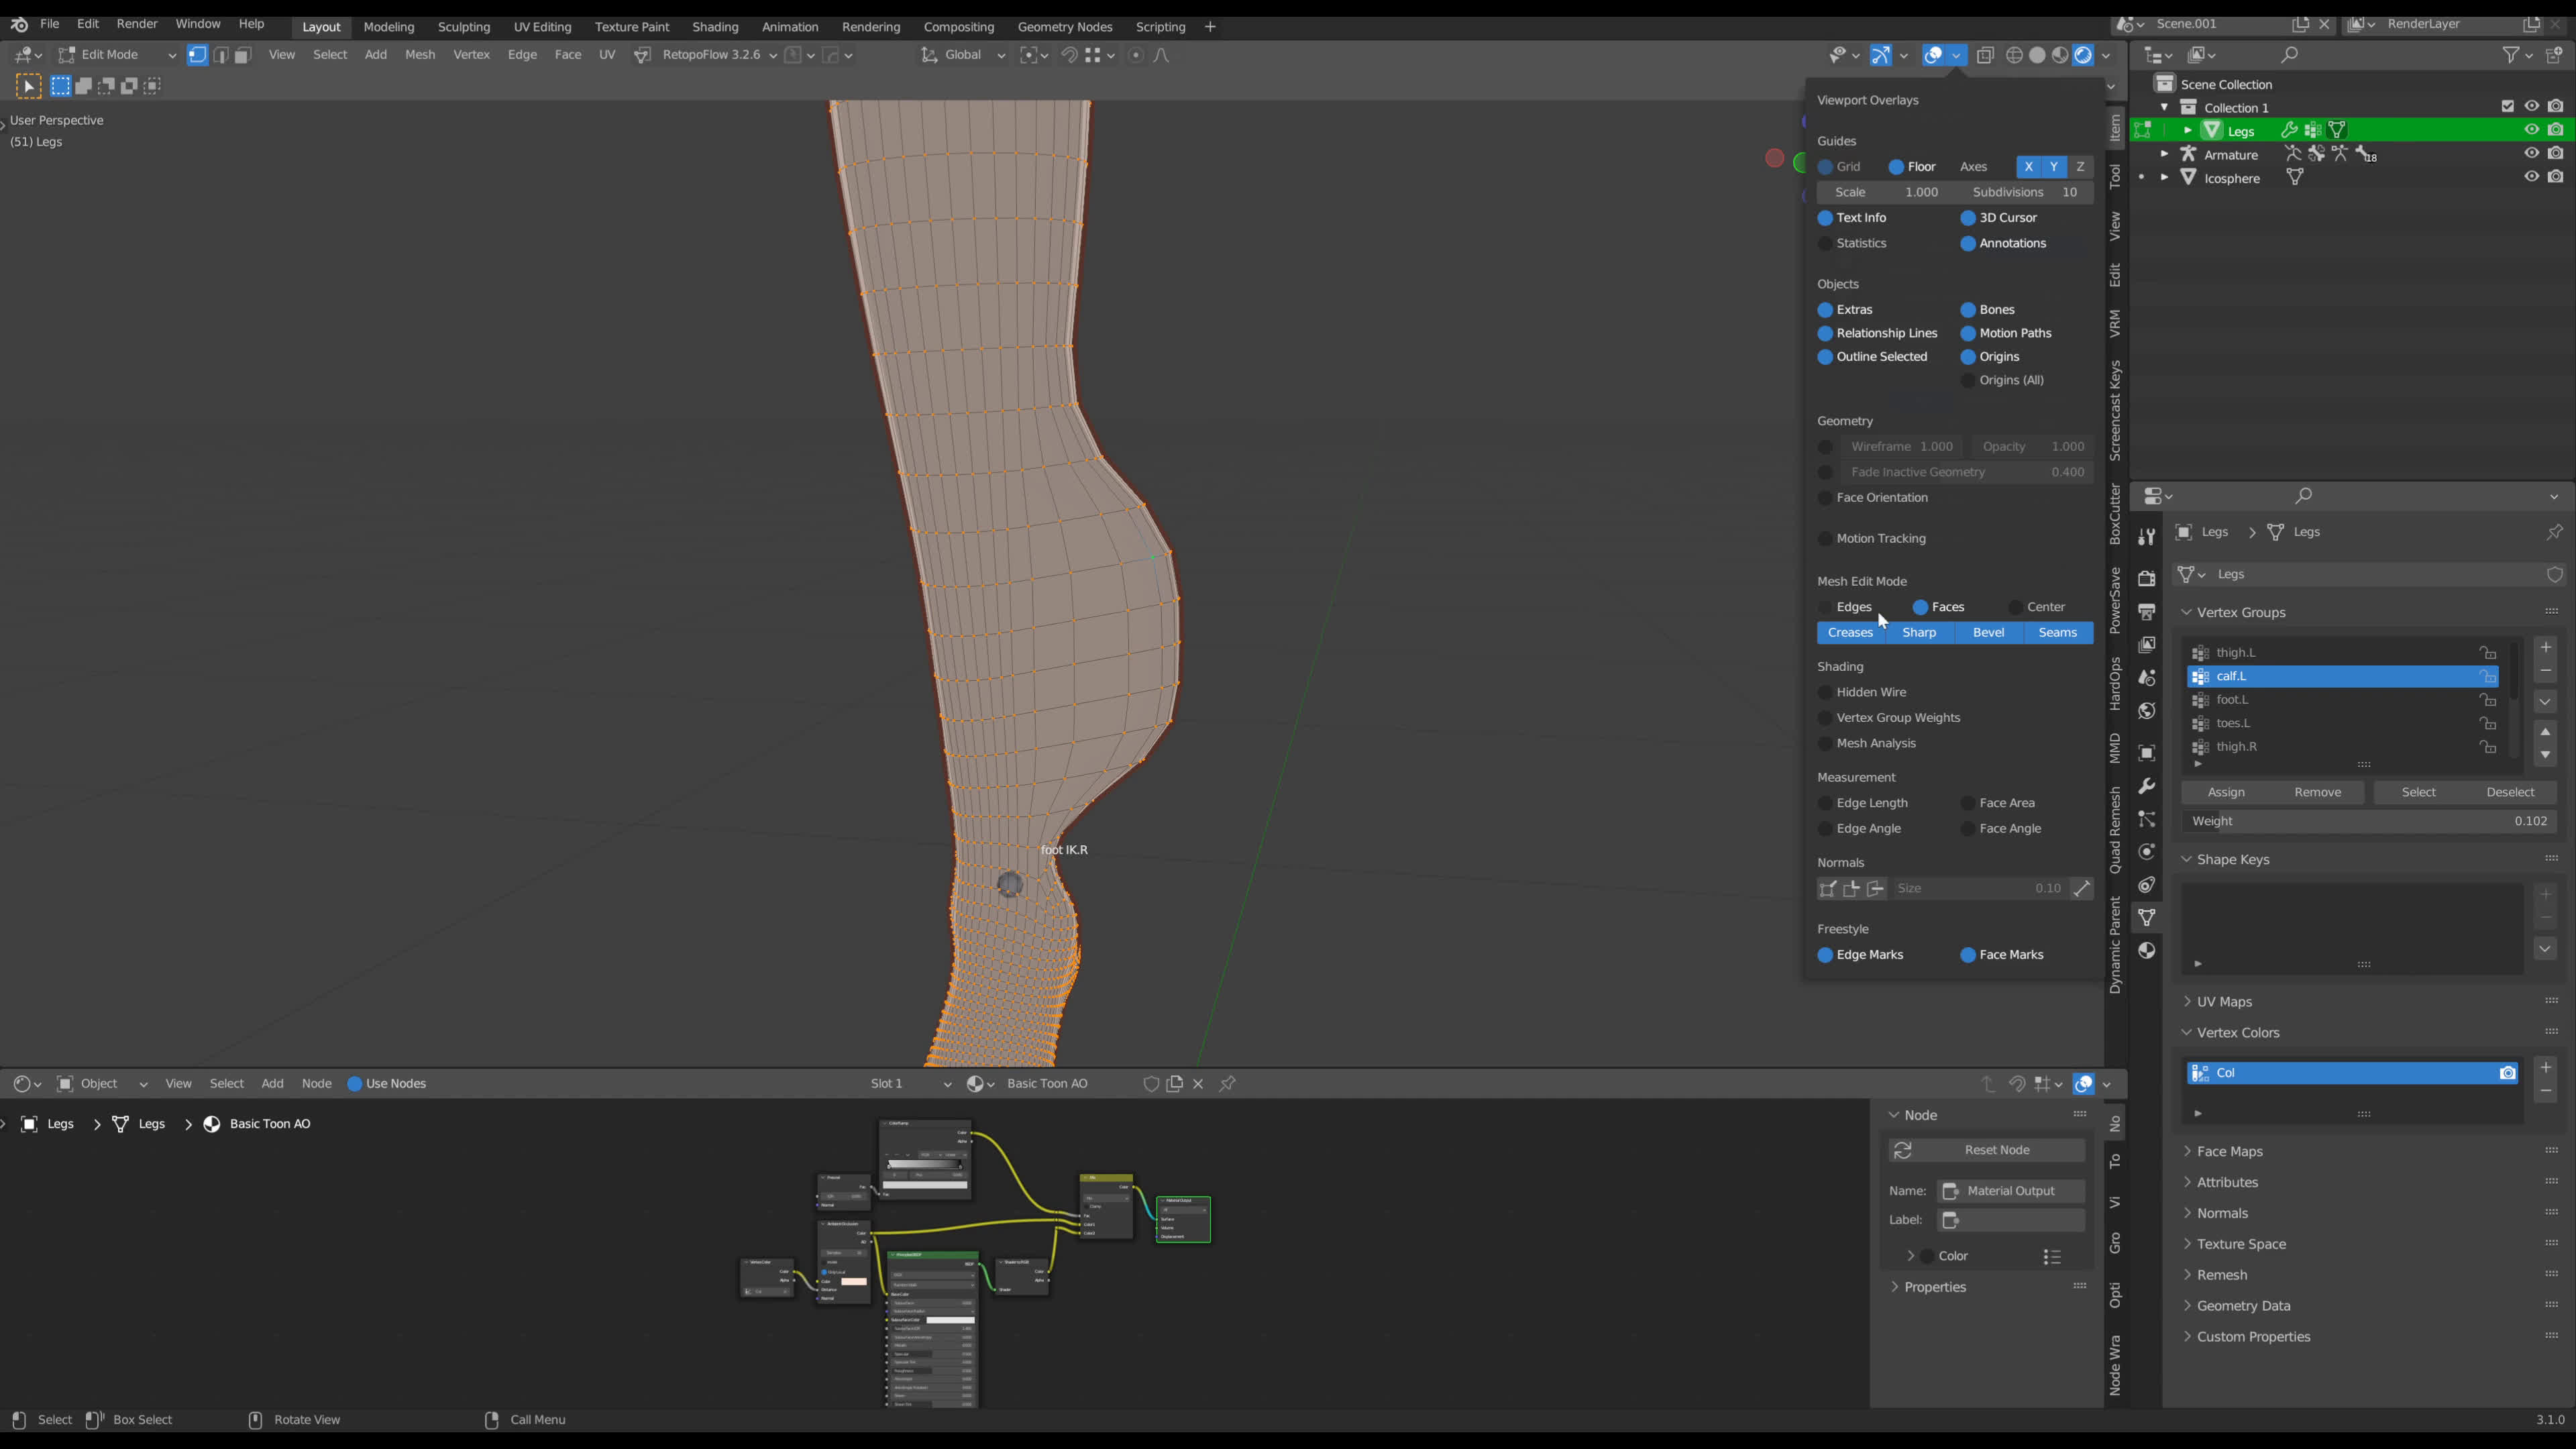Expand the Icosphere tree item

pos(2163,177)
